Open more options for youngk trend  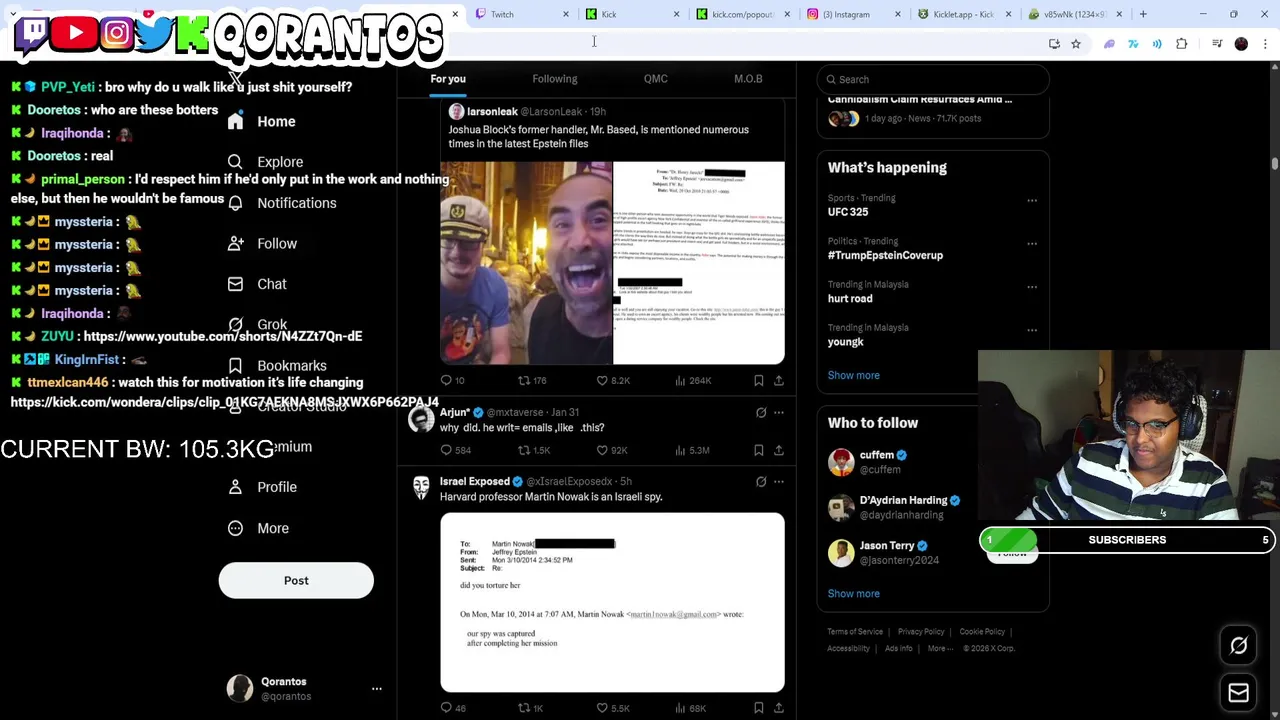[x=1032, y=329]
